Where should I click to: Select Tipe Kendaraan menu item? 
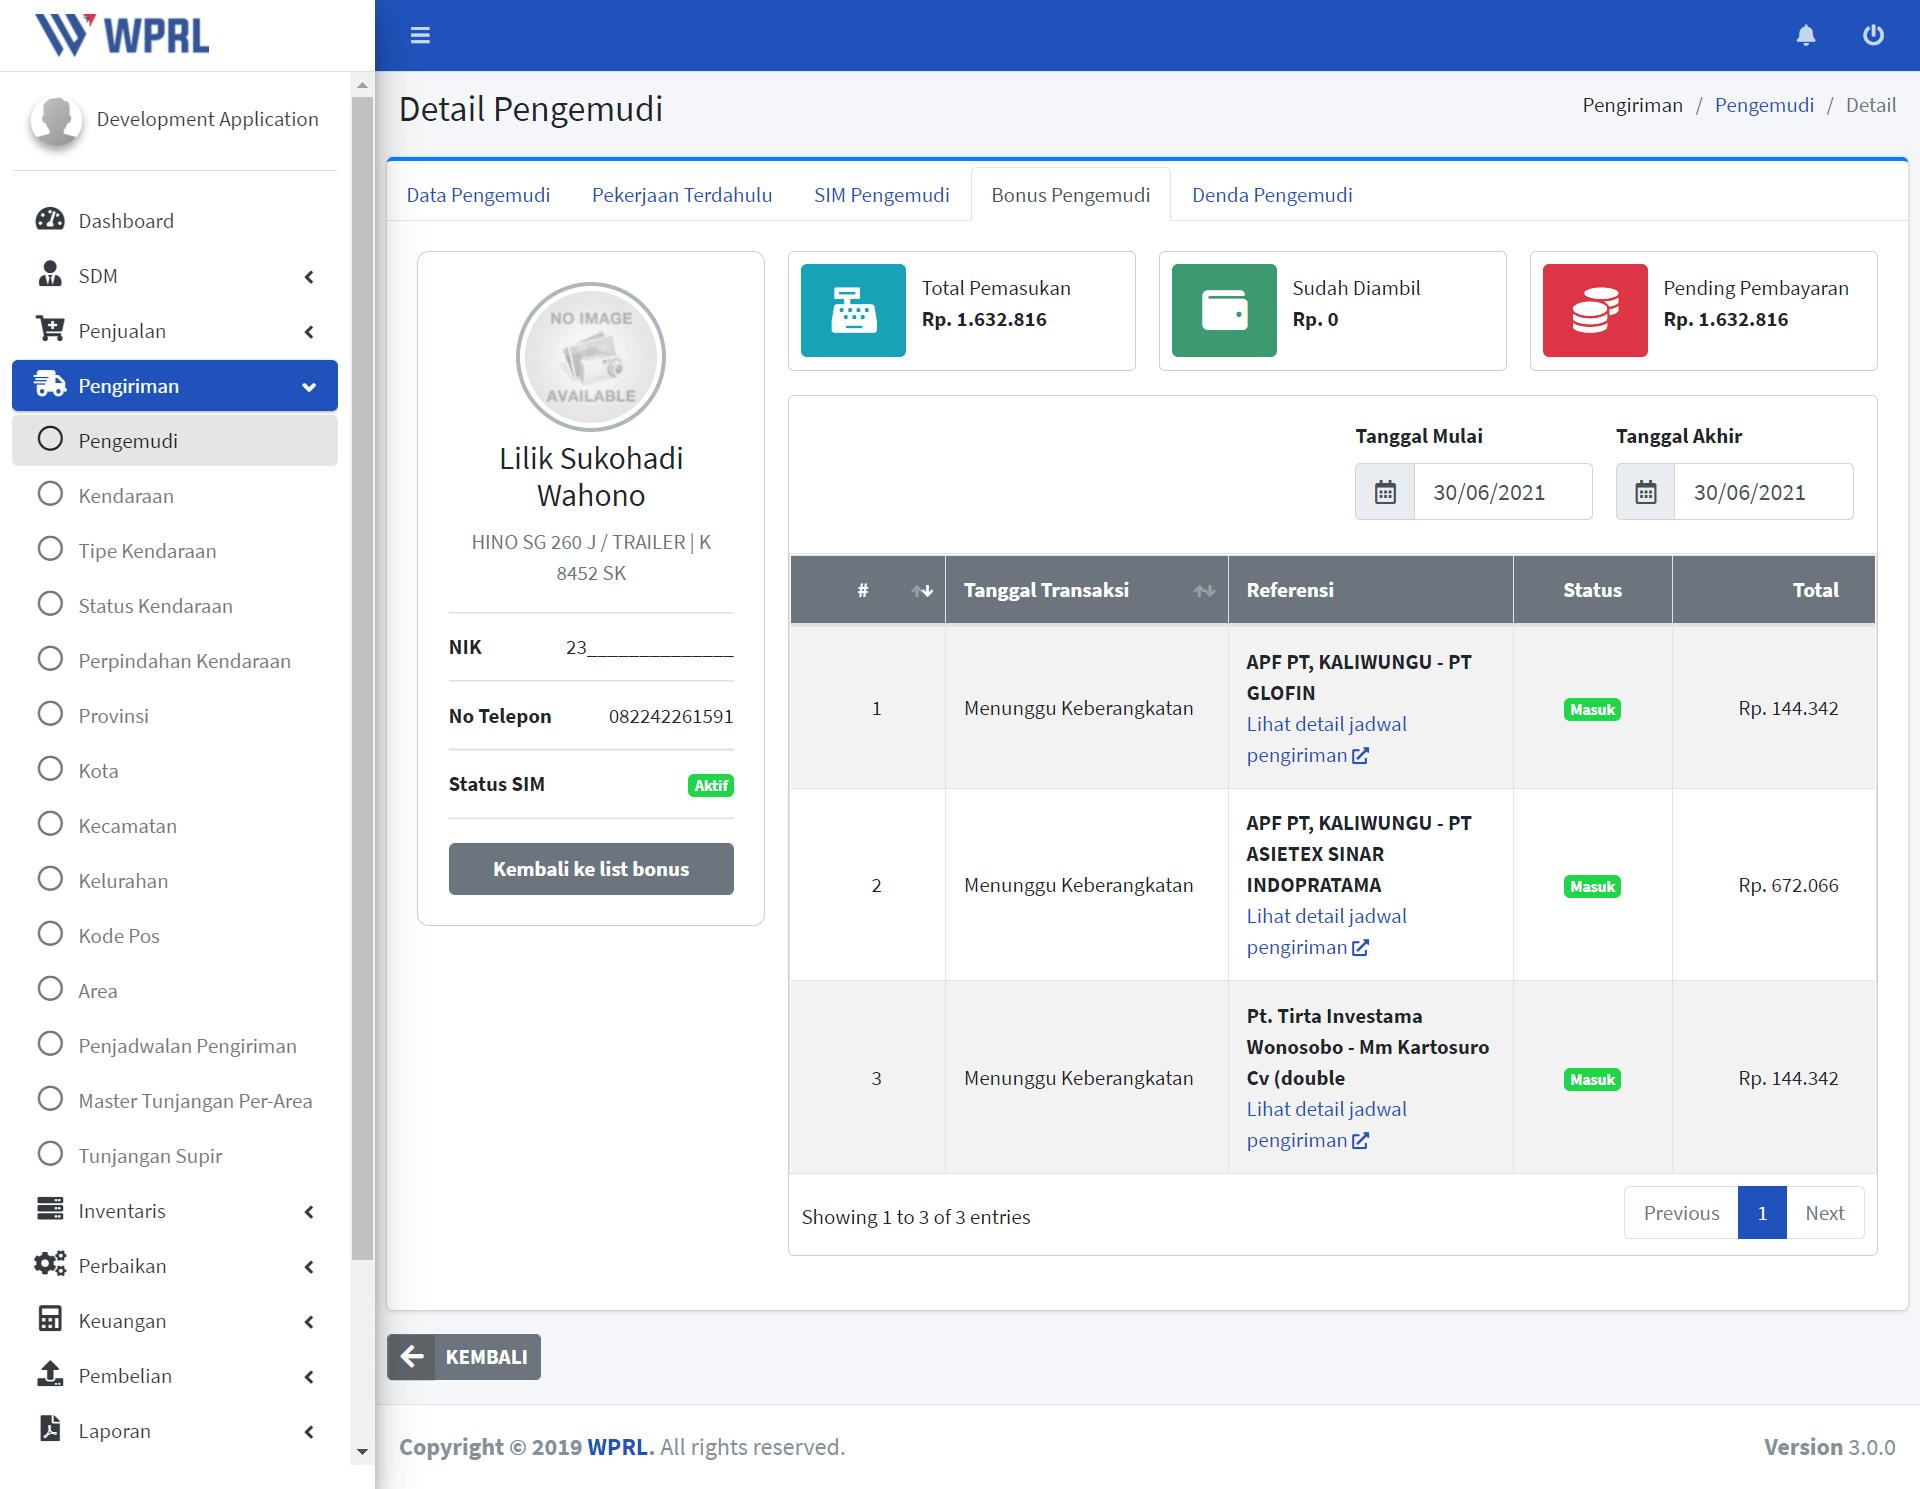tap(175, 551)
